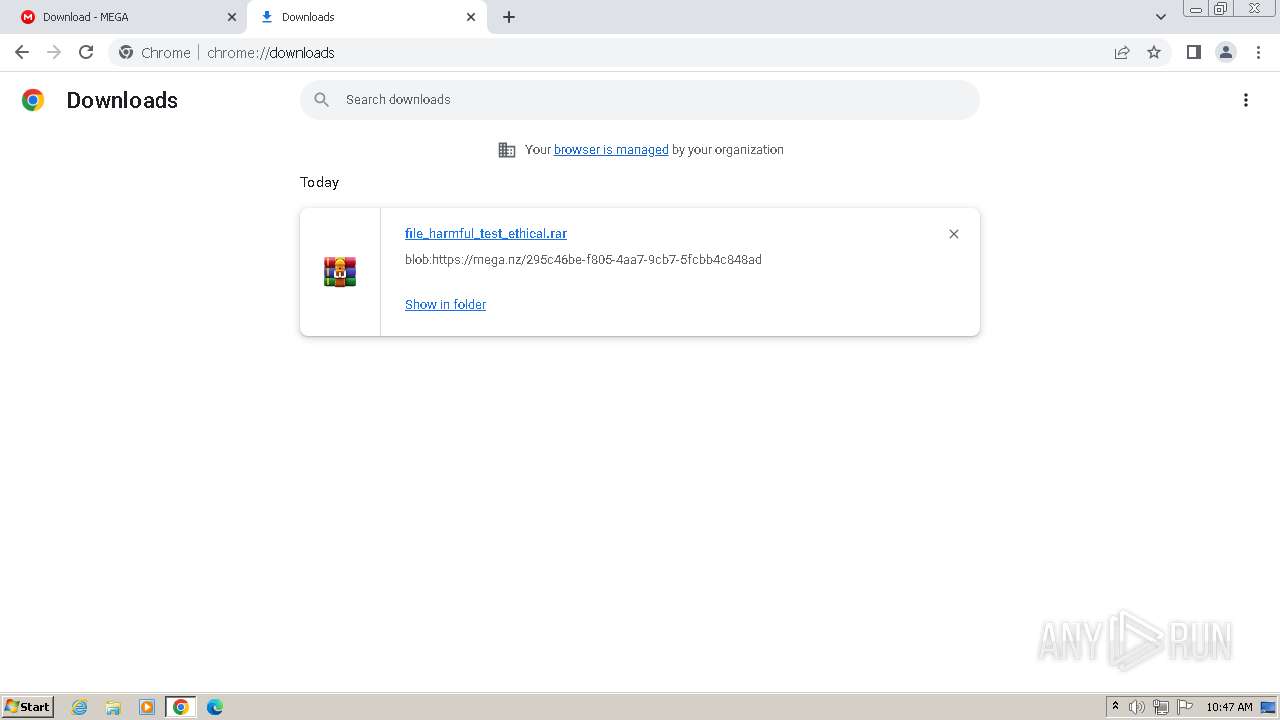Open Windows Media Player from taskbar
Image resolution: width=1280 pixels, height=720 pixels.
[x=147, y=707]
